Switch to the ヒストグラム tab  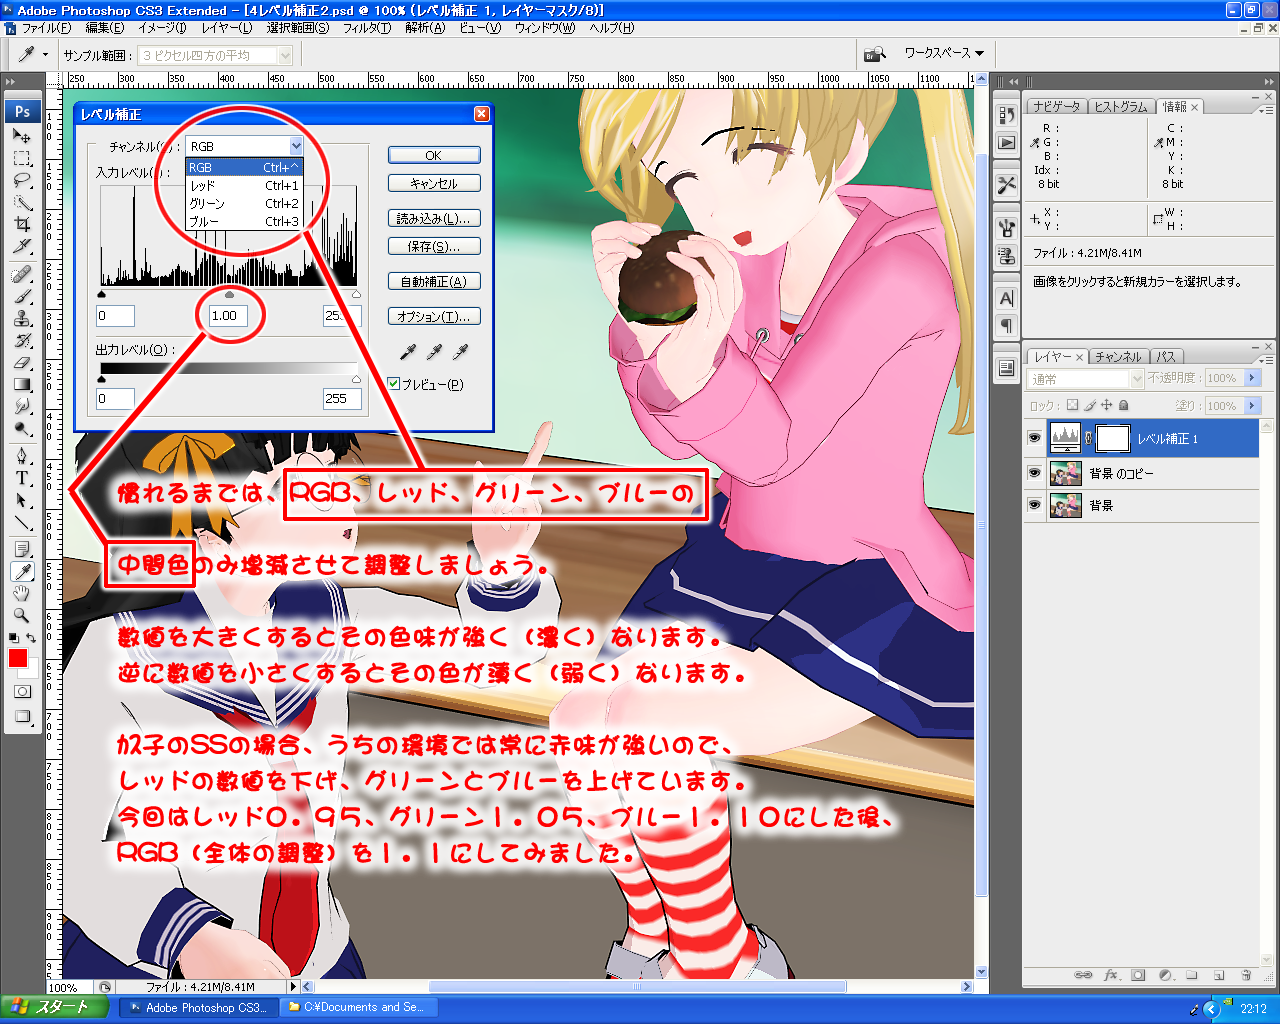(x=1120, y=107)
